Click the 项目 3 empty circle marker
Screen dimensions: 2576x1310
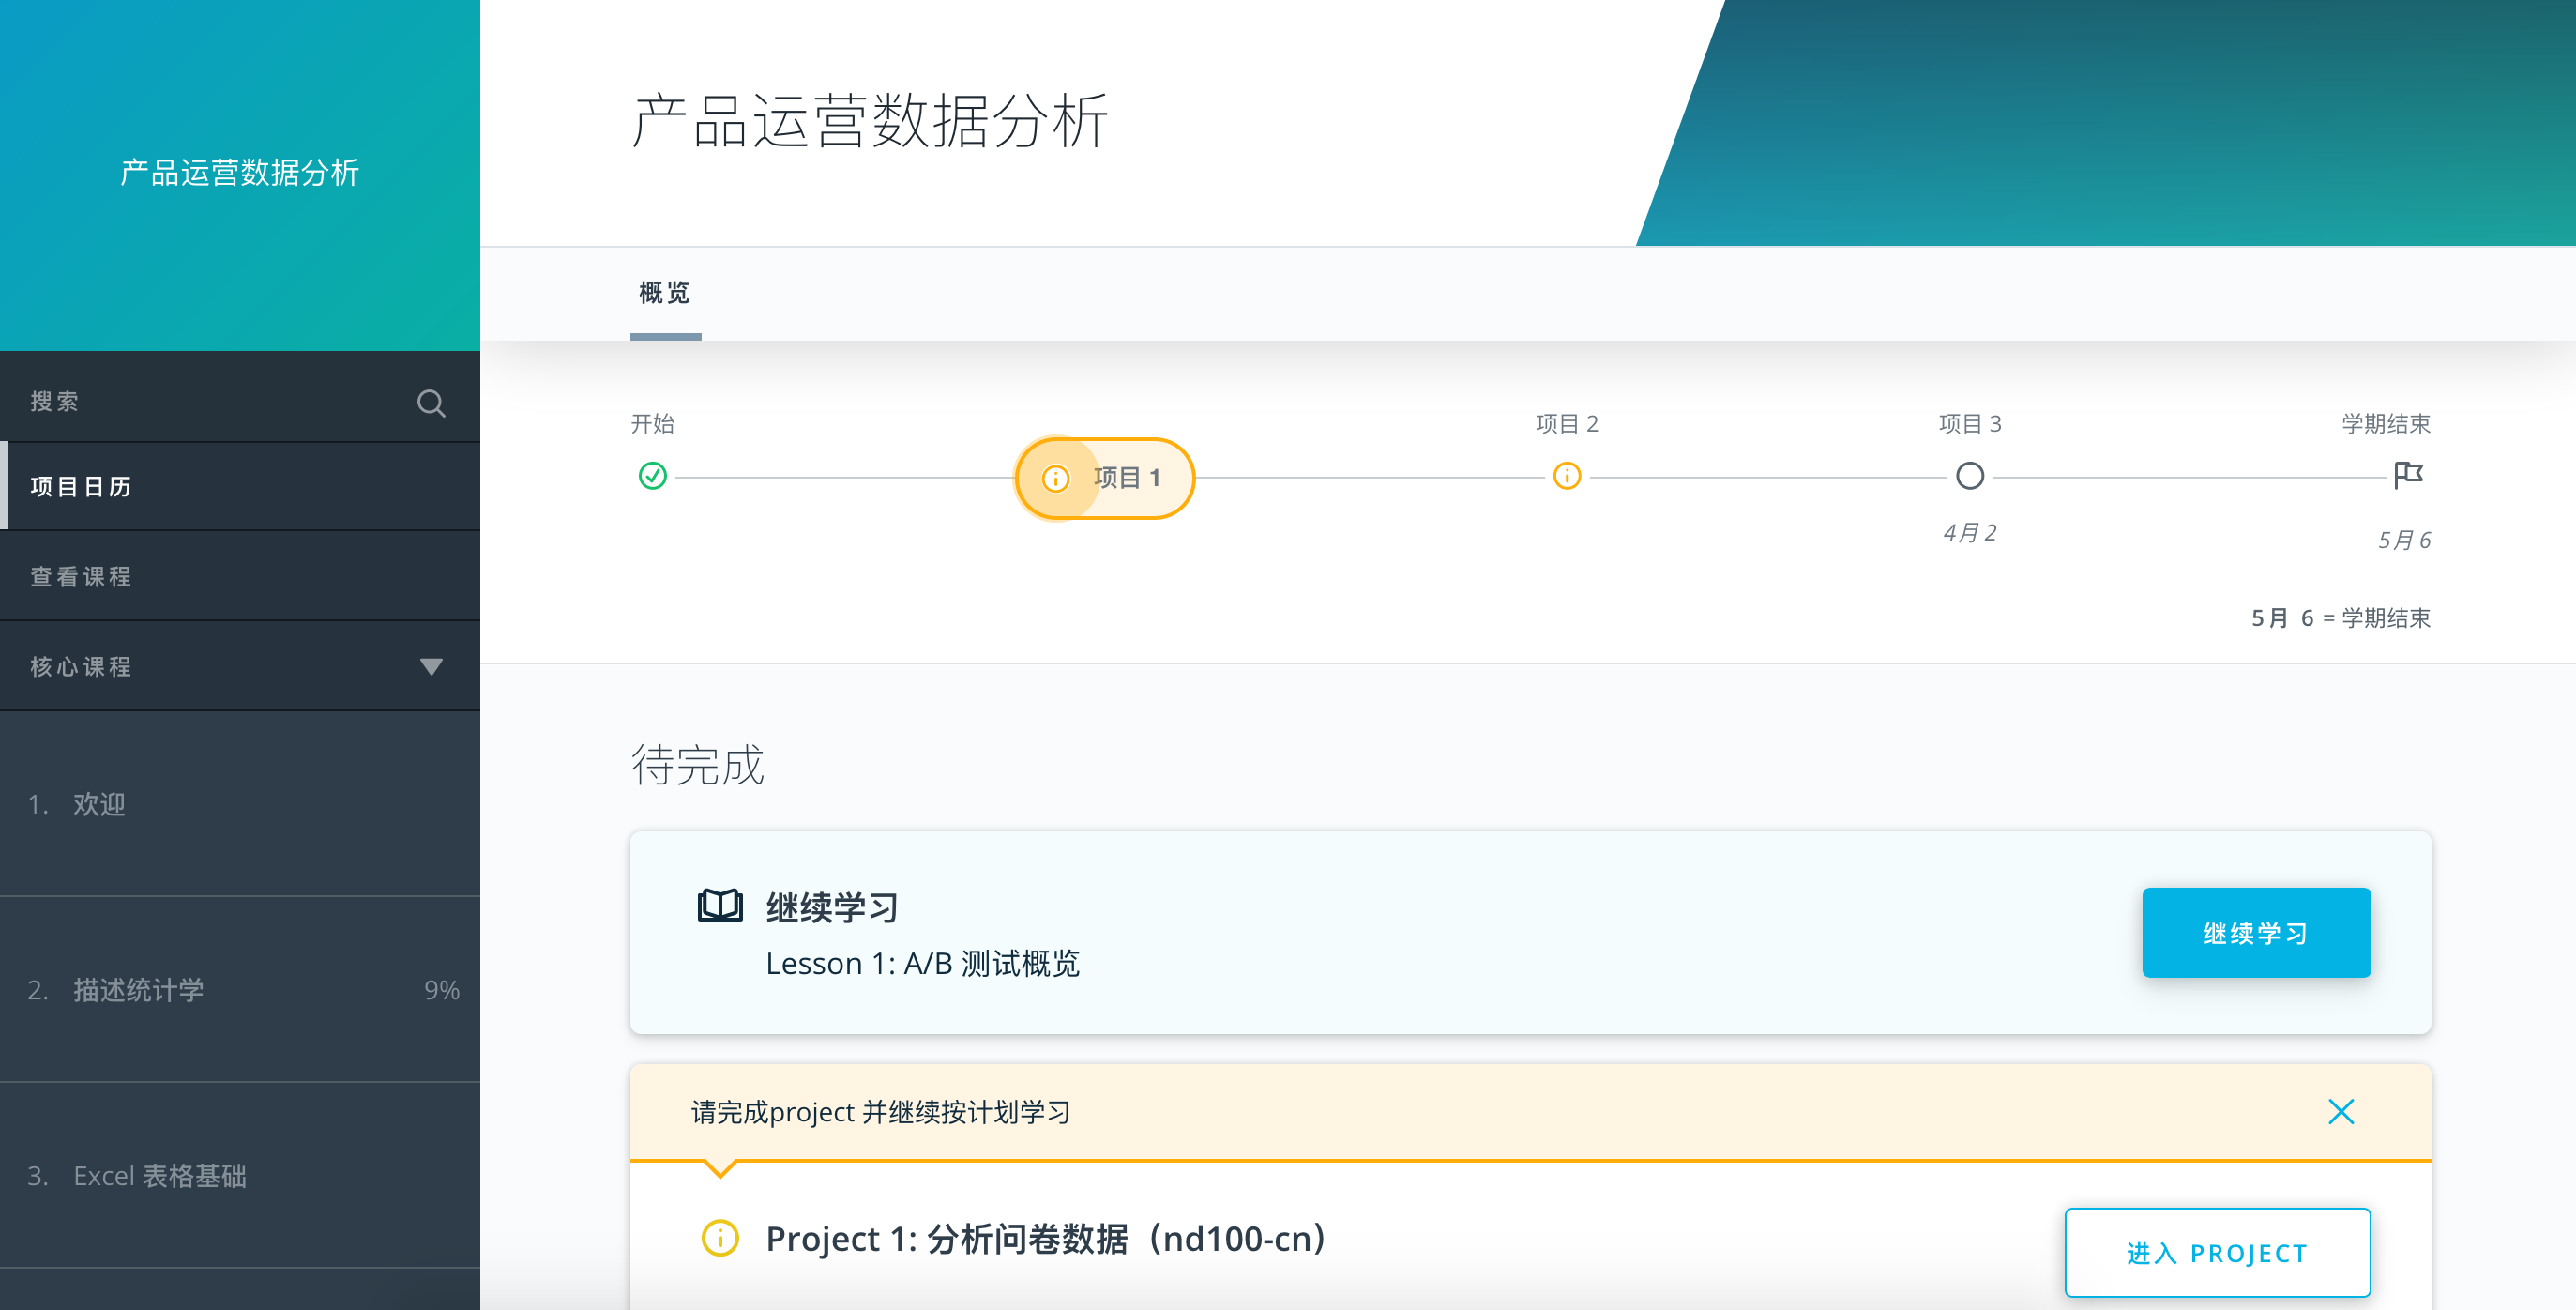coord(1969,476)
